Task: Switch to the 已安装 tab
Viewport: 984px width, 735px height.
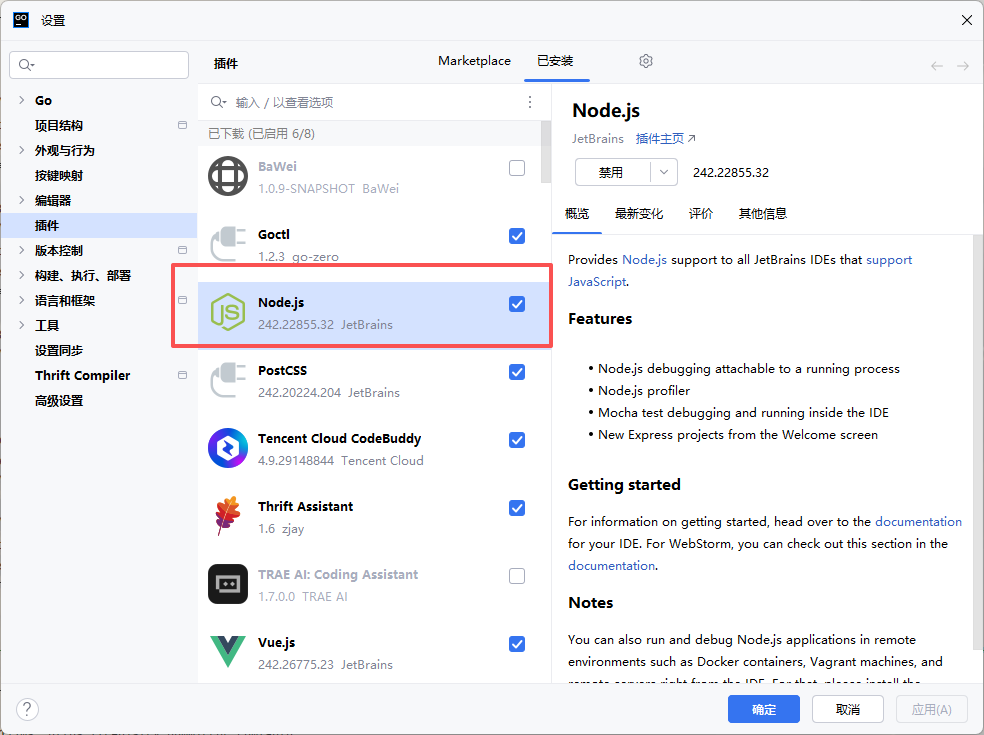Action: click(555, 61)
